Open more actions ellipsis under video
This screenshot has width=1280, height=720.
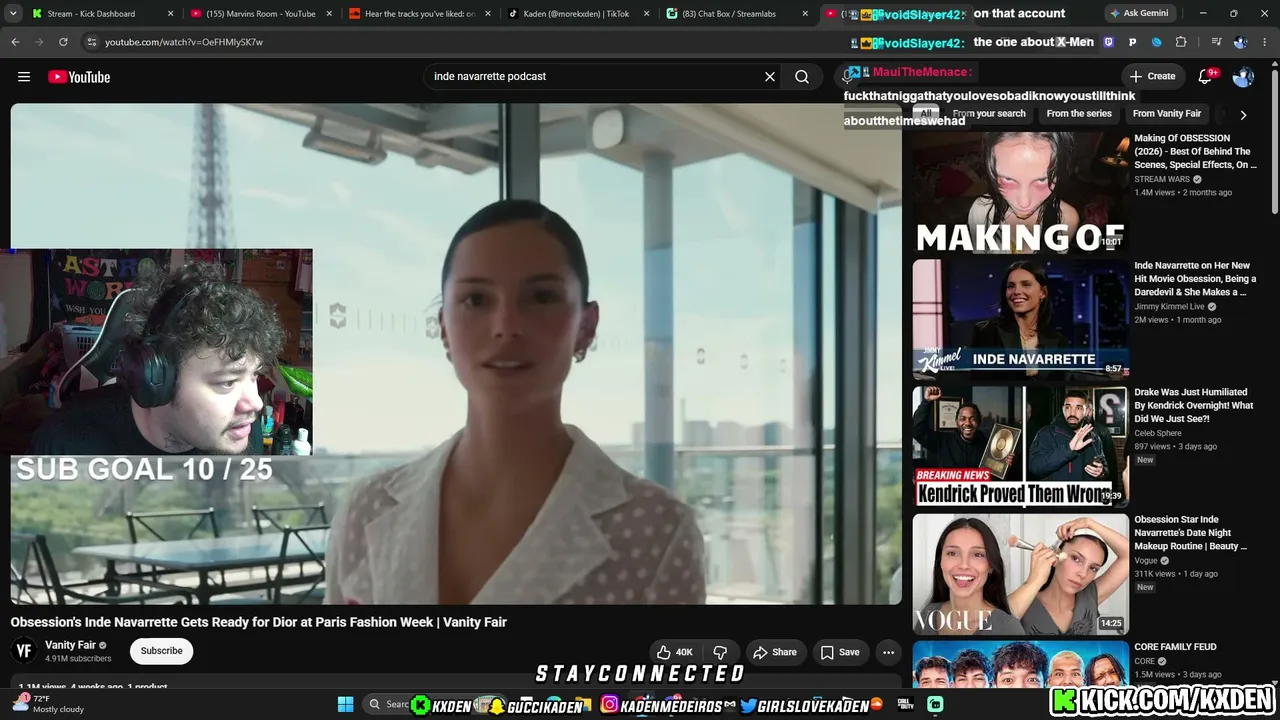(888, 652)
